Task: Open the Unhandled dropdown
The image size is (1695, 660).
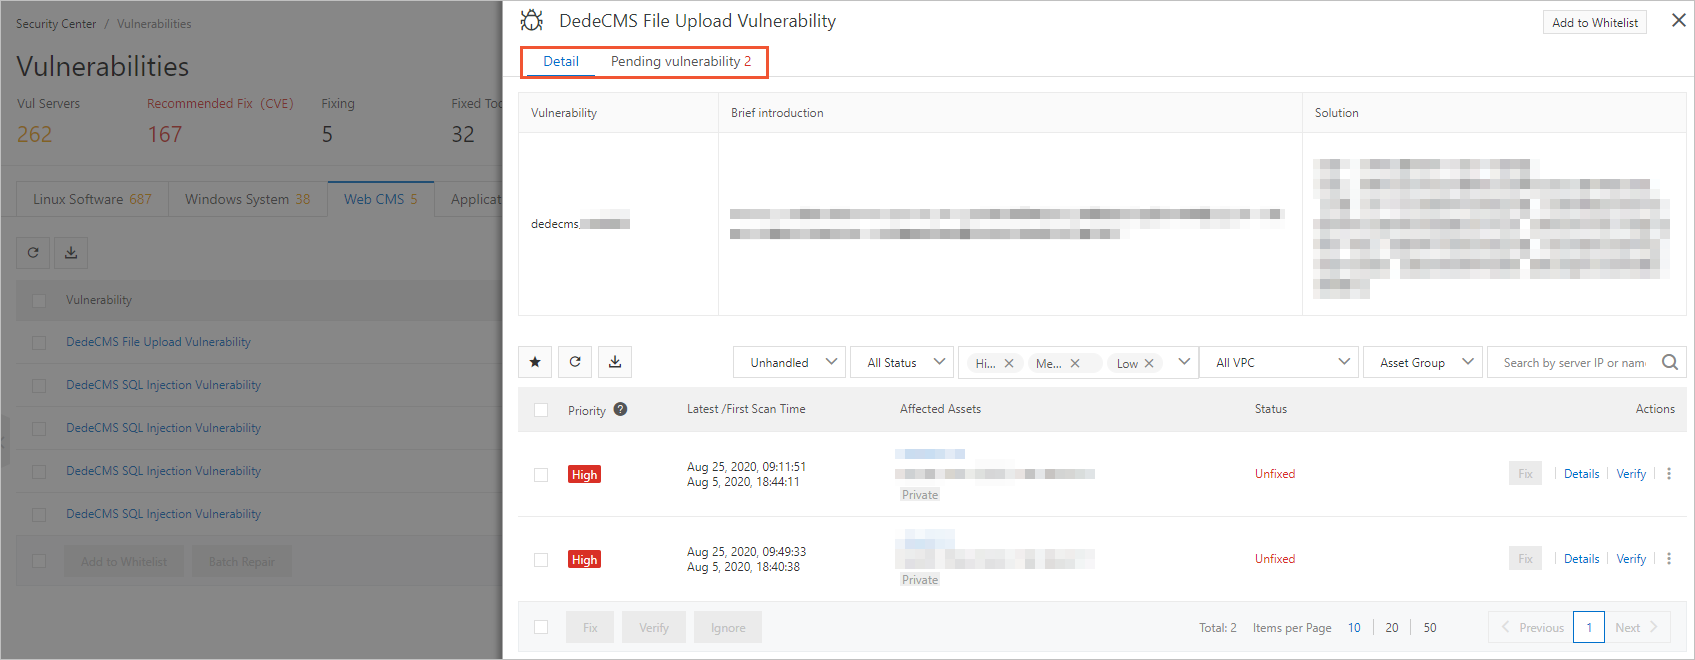Action: pyautogui.click(x=789, y=362)
